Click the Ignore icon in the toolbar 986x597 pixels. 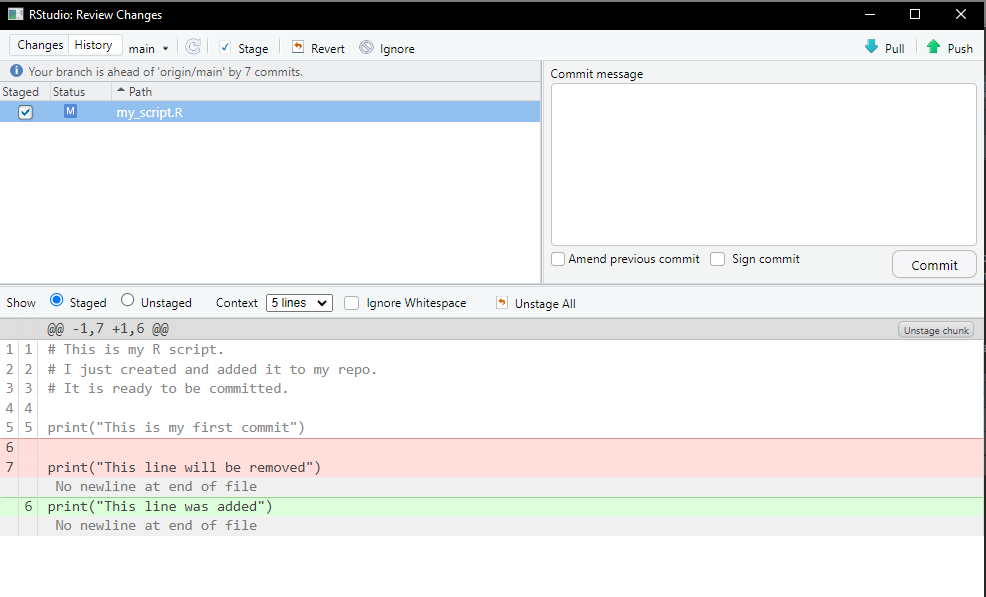366,48
